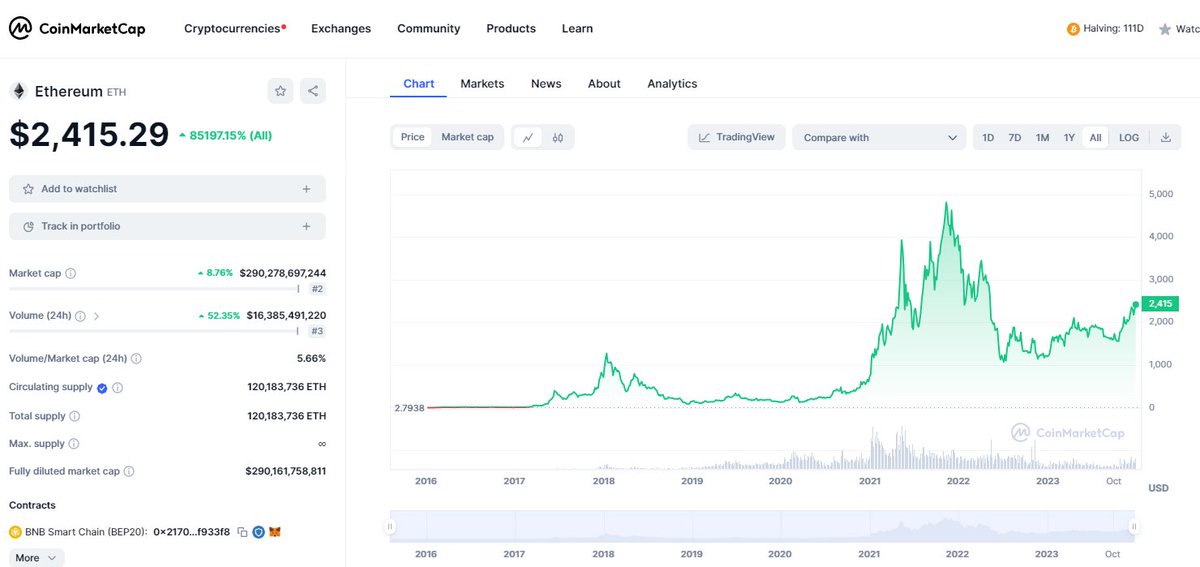Viewport: 1200px width, 567px height.
Task: Open Products menu
Action: click(511, 29)
